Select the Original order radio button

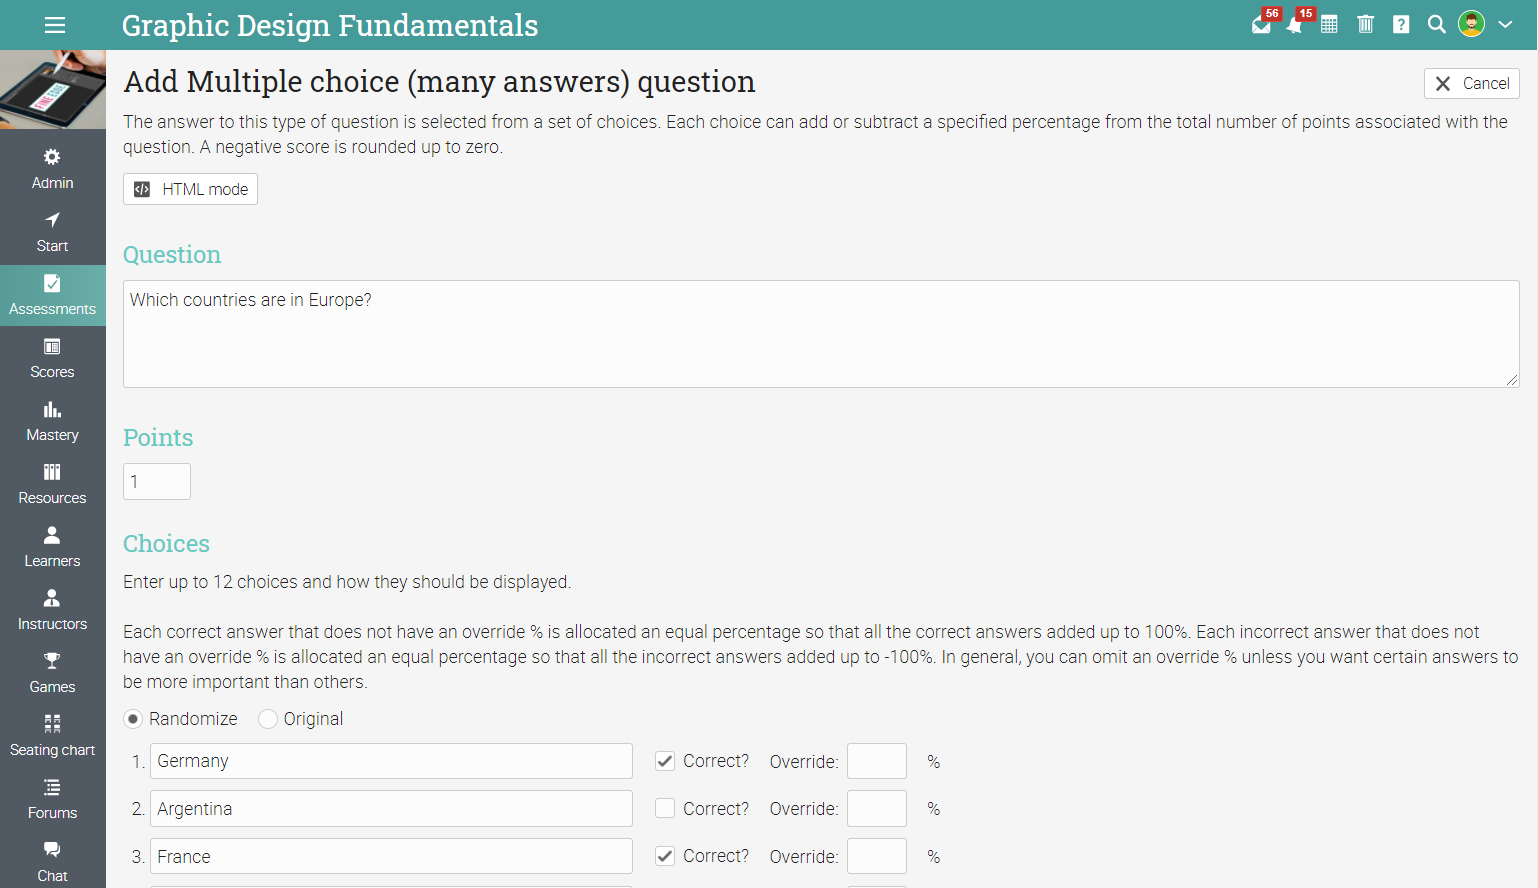click(x=268, y=719)
